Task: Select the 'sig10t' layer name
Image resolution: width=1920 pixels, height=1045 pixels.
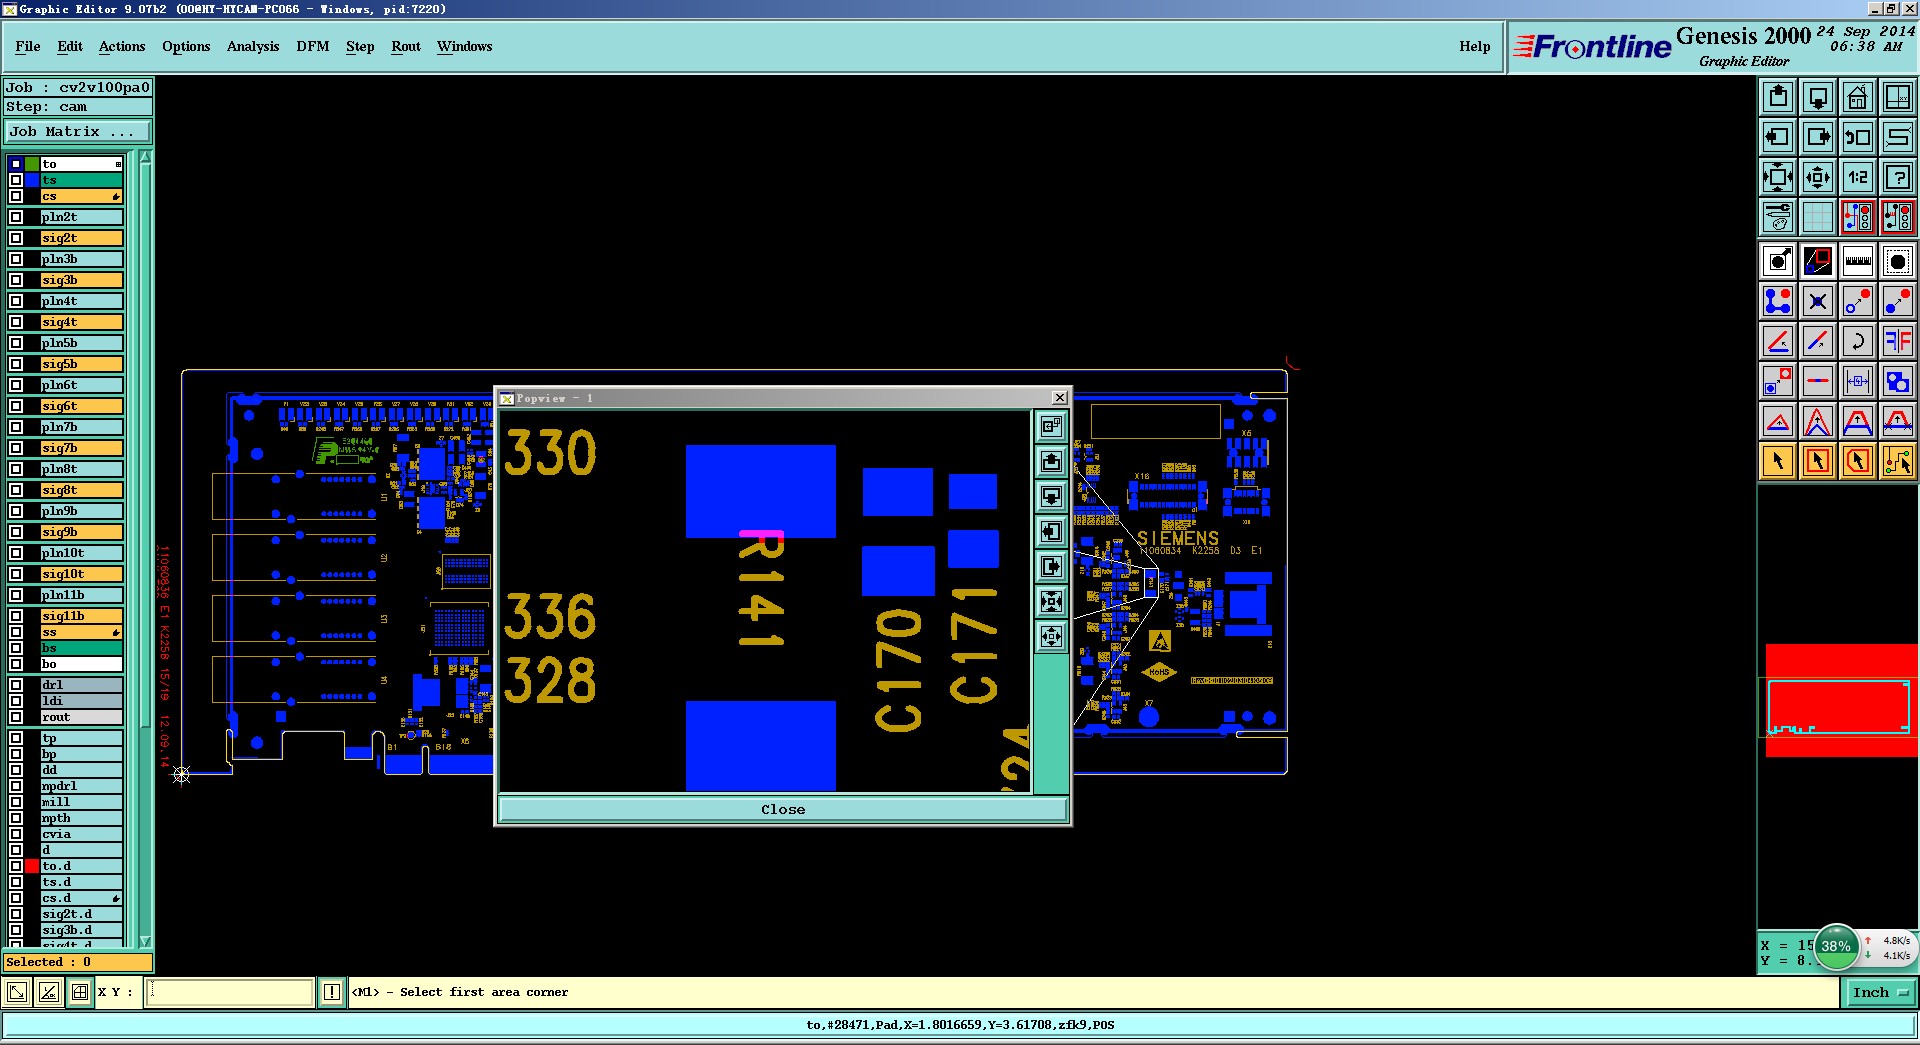Action: [x=81, y=574]
